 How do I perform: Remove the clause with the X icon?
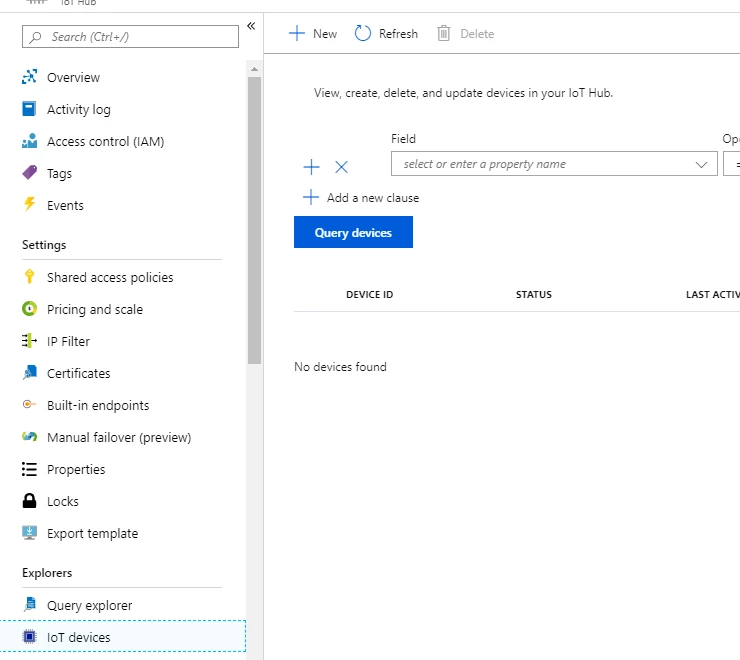coord(341,167)
